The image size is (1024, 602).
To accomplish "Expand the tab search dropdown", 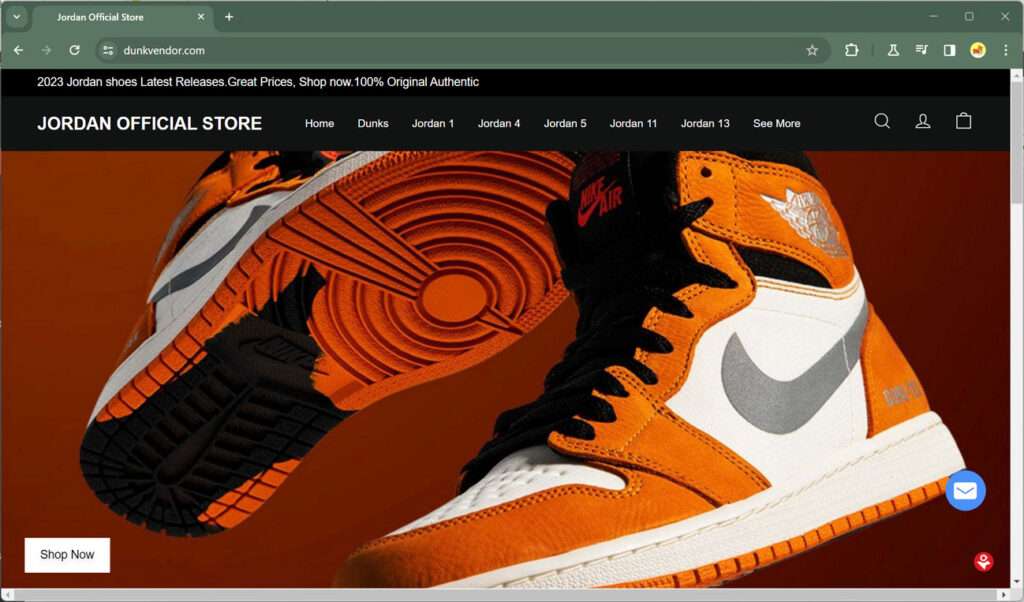I will (x=16, y=17).
